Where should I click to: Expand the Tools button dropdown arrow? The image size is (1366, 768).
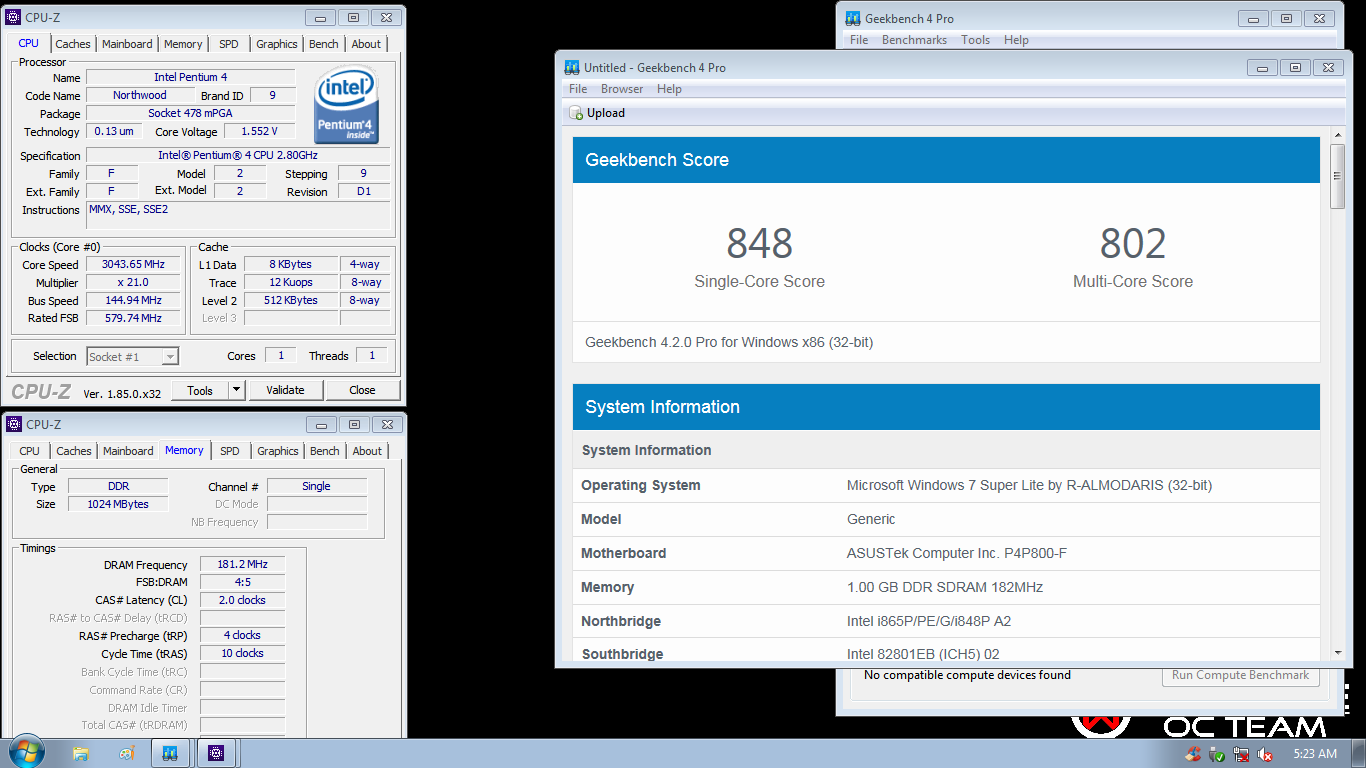[x=237, y=390]
